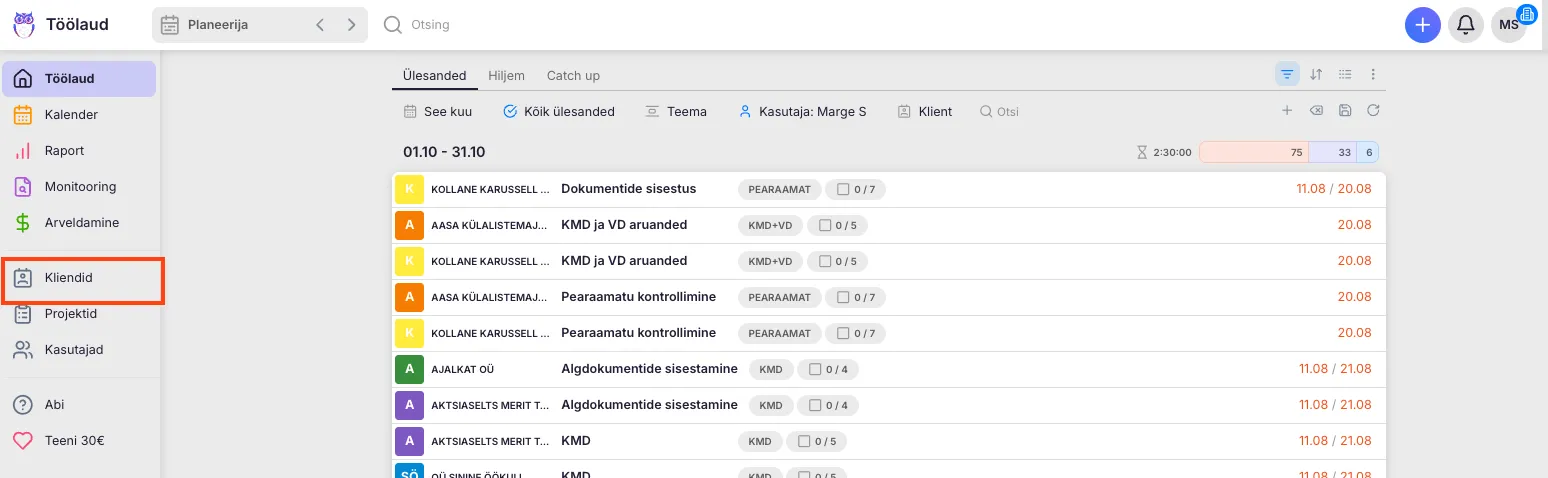Tick the checklist box for Dokumentide sisestus
The height and width of the screenshot is (478, 1548).
click(x=843, y=189)
